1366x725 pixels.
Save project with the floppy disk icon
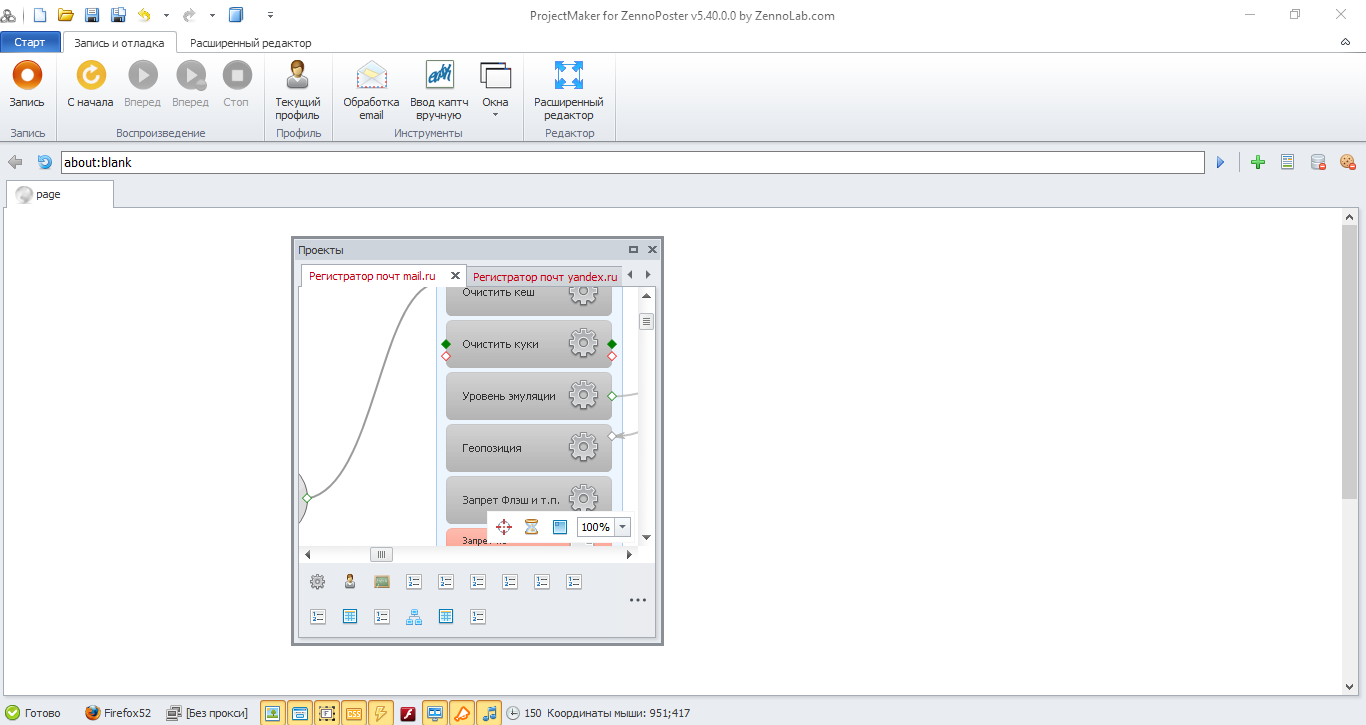[x=92, y=15]
